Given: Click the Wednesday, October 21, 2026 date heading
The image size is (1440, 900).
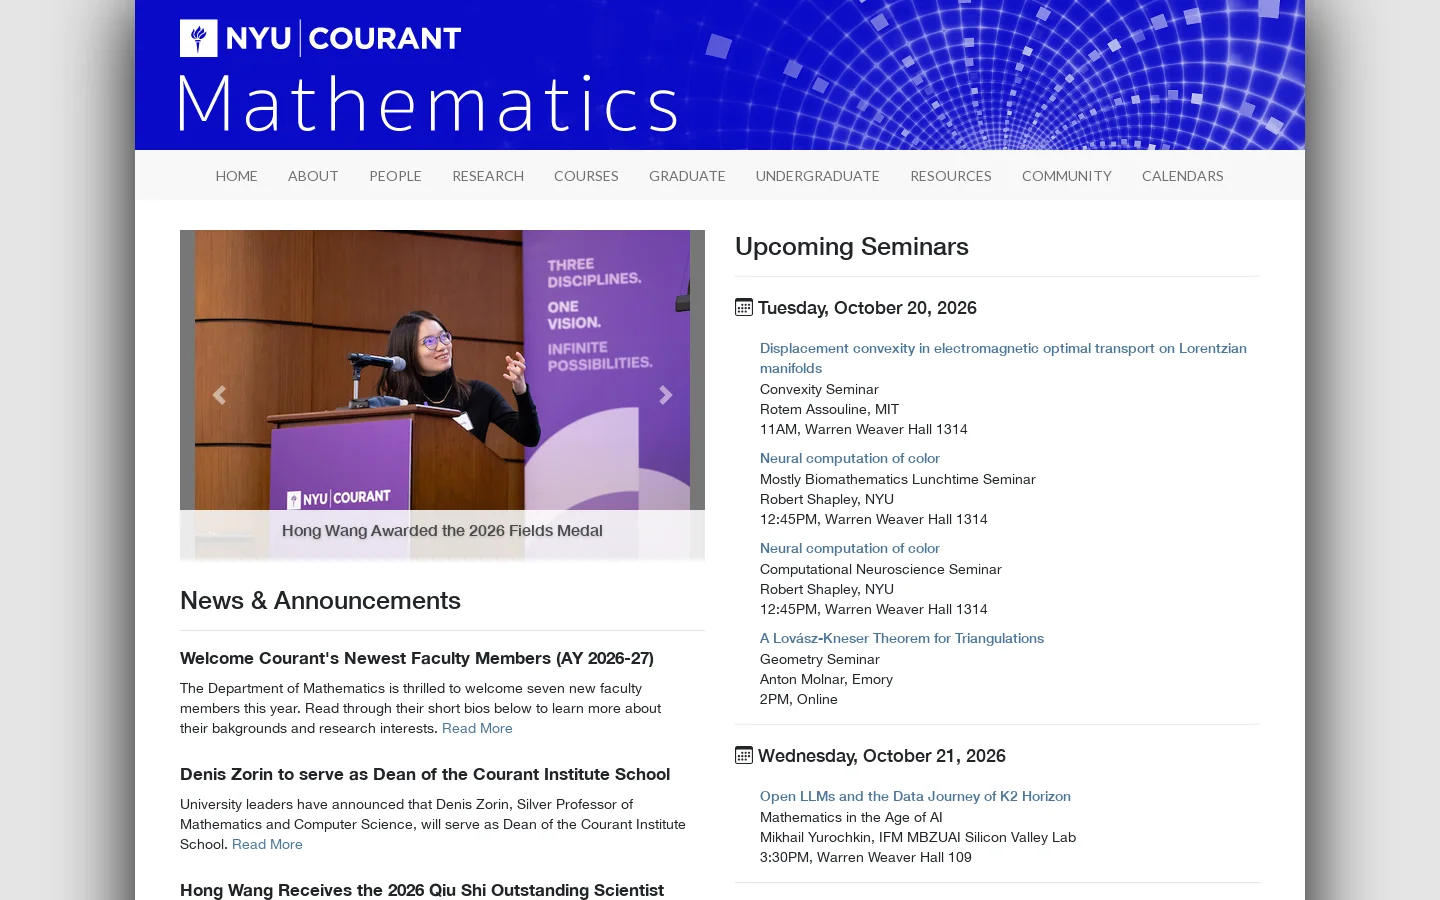Looking at the screenshot, I should (x=882, y=756).
